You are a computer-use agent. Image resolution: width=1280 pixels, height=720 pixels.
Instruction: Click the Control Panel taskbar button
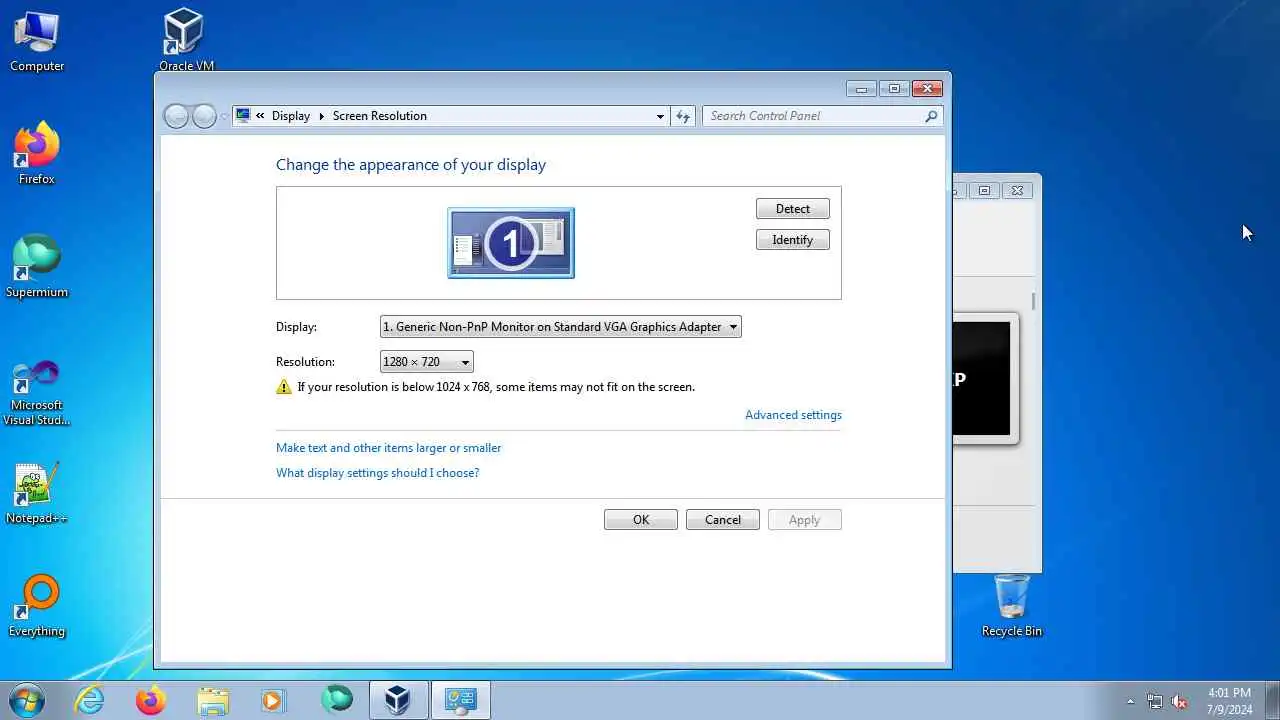tap(461, 700)
